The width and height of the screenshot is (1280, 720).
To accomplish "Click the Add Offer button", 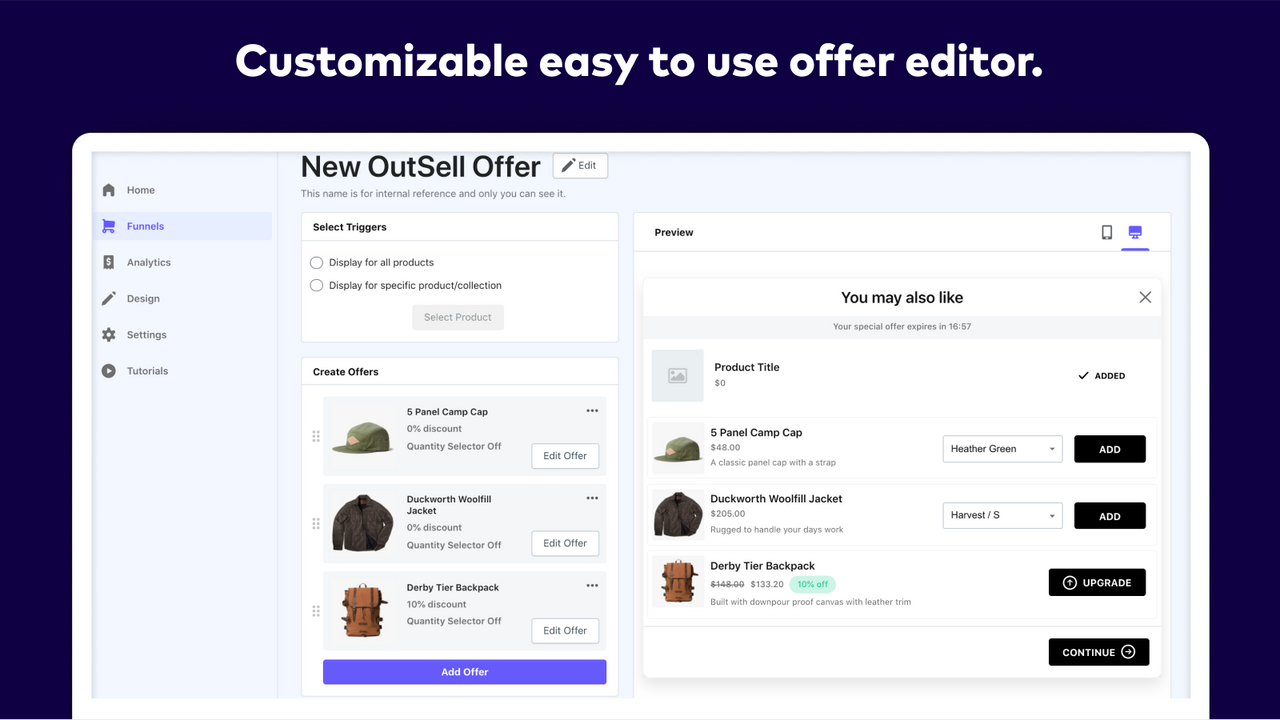I will click(x=464, y=671).
